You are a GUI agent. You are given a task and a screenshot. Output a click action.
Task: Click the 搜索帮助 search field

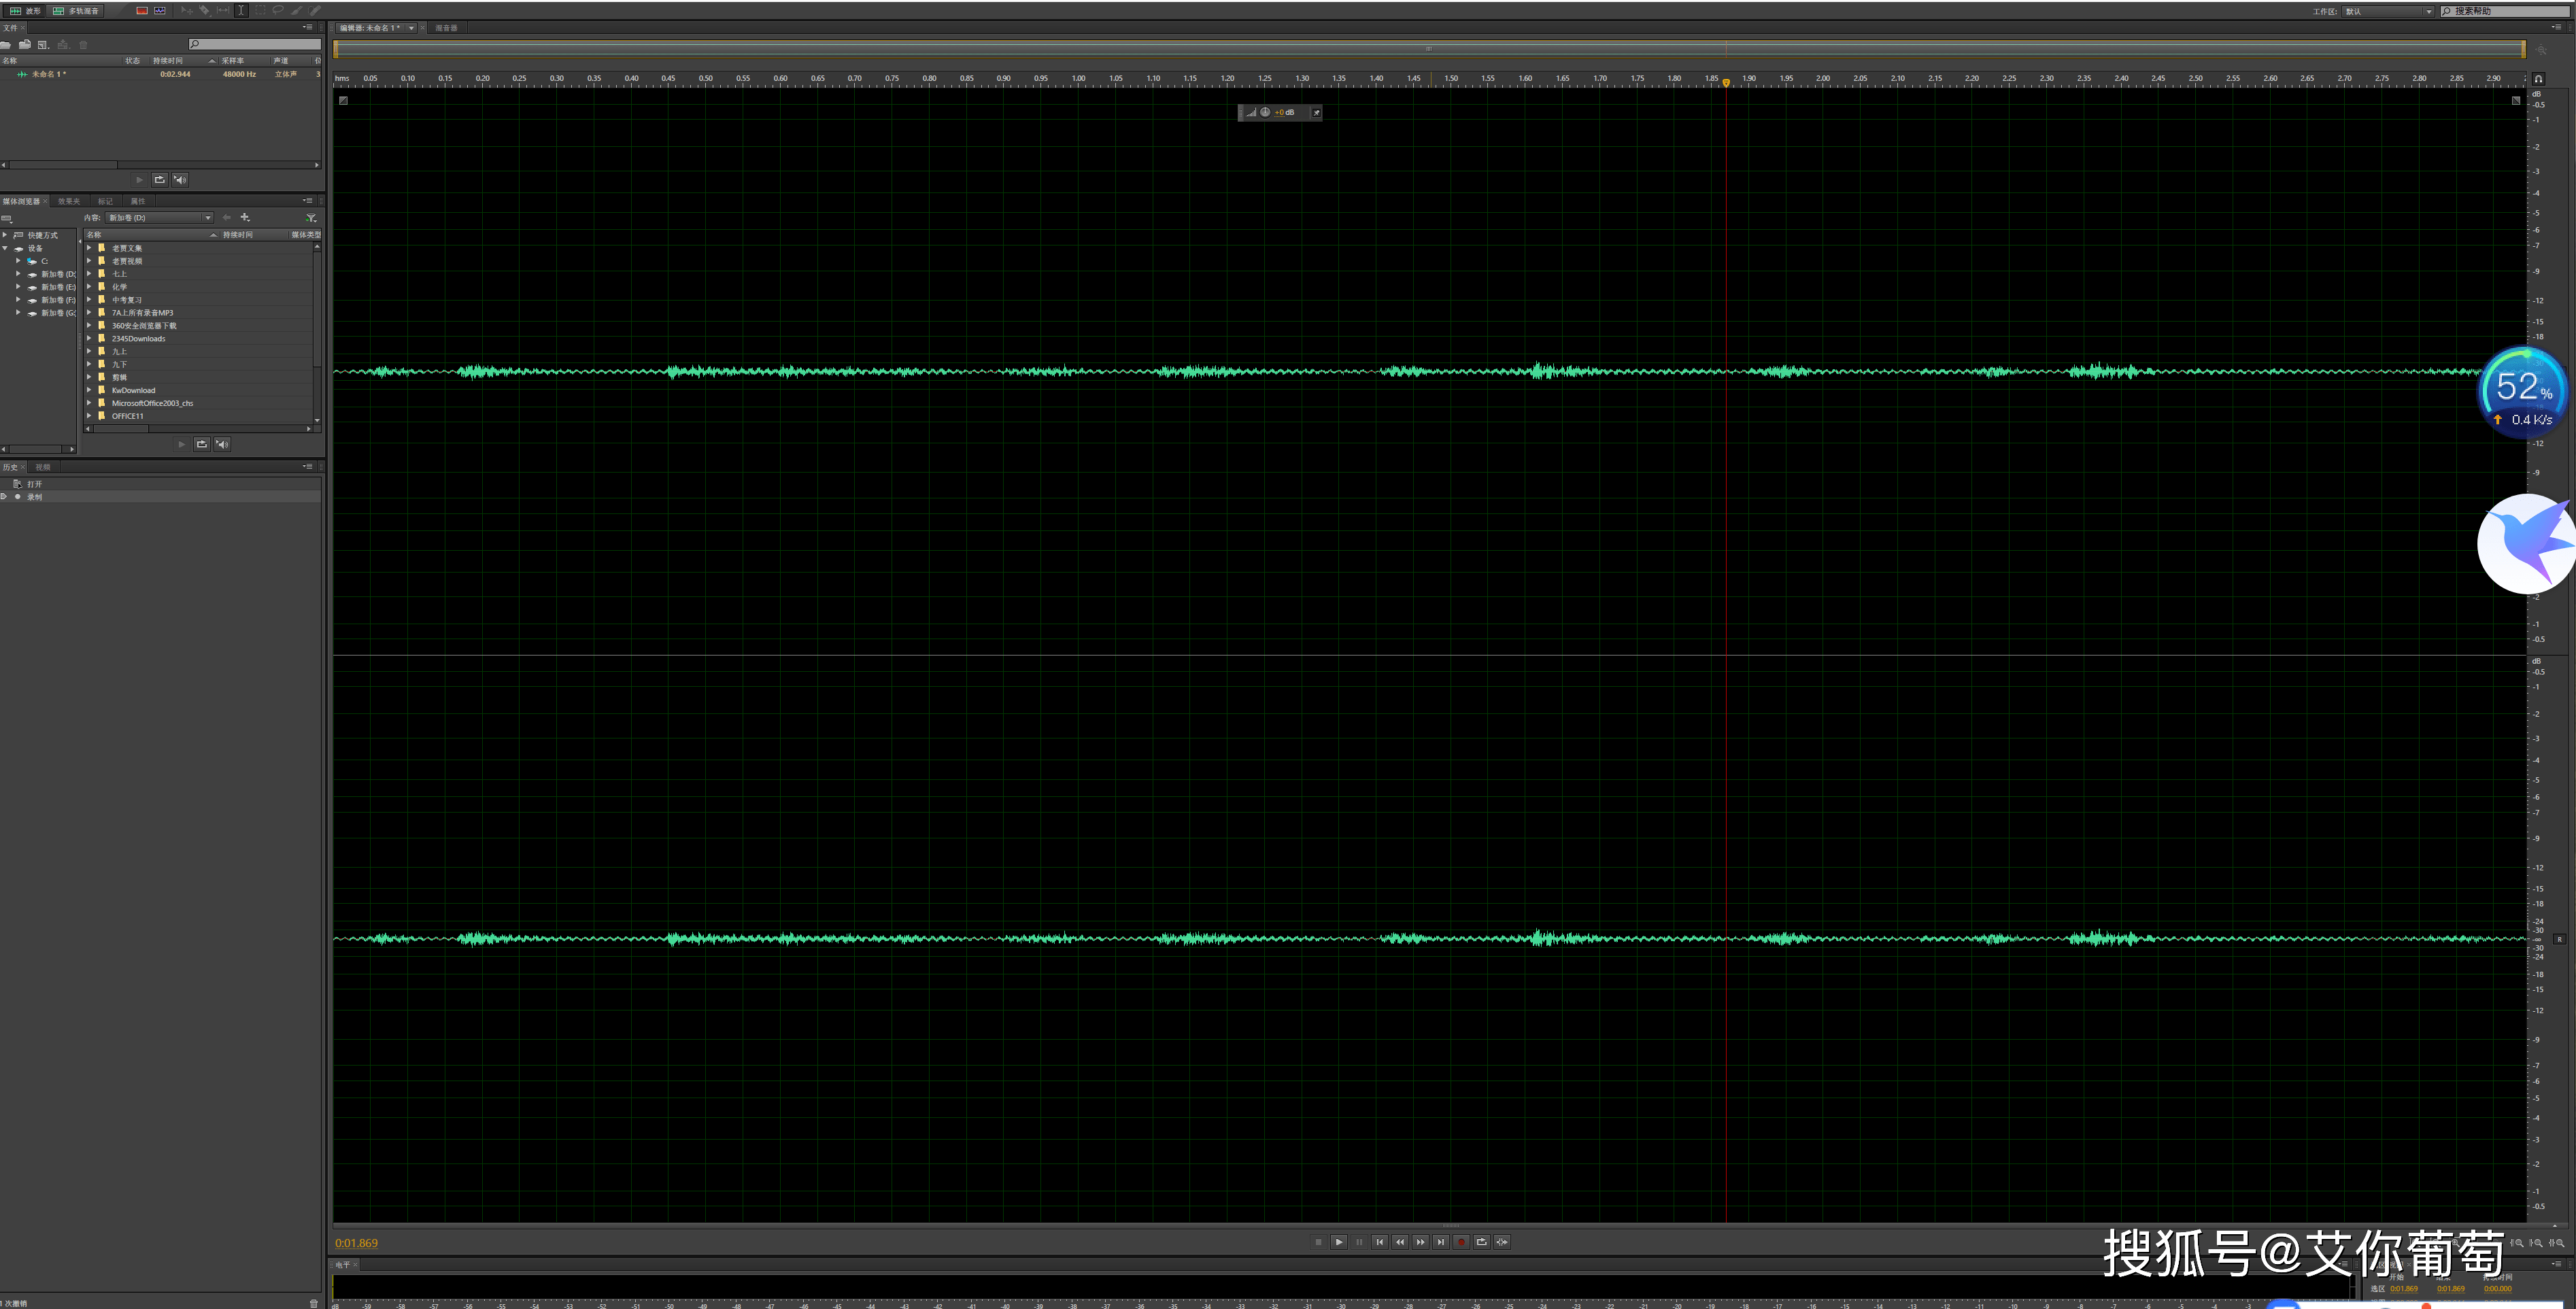click(x=2505, y=11)
